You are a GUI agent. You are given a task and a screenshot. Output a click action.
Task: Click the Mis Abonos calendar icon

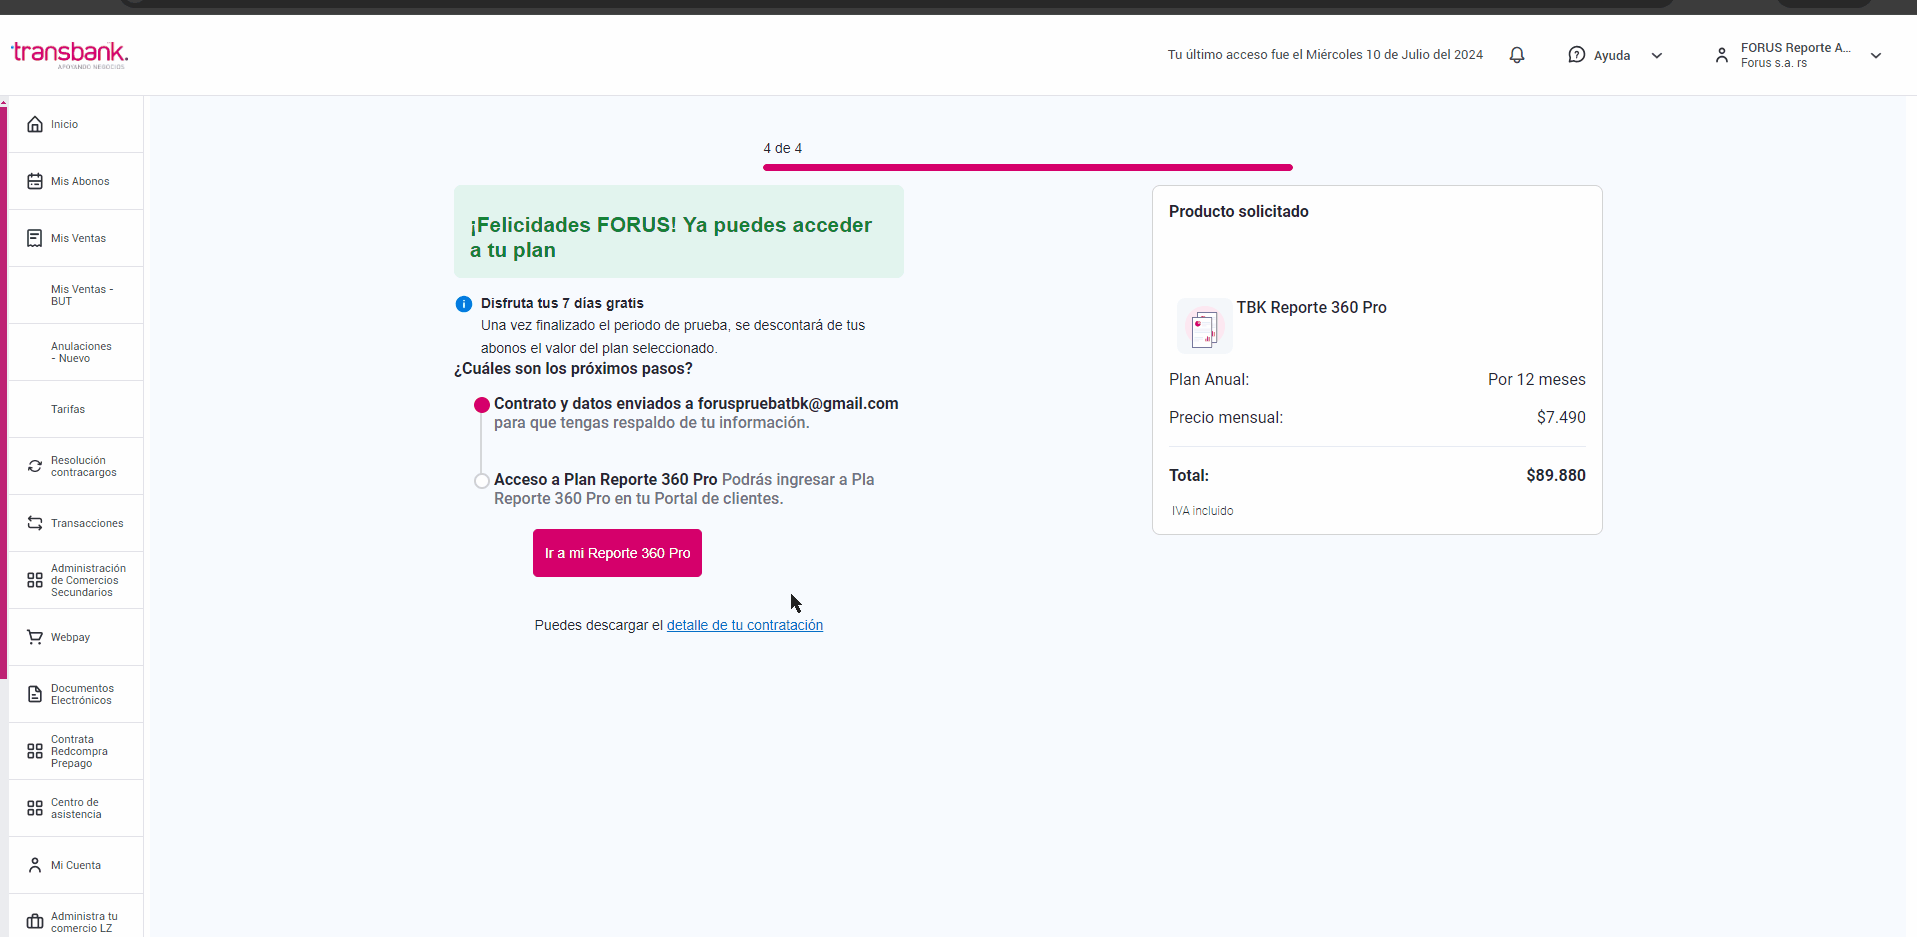pos(35,181)
